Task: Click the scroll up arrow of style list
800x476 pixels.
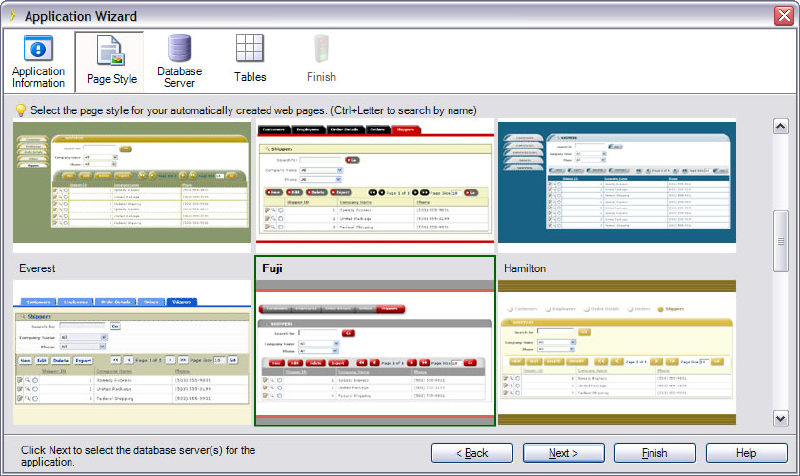Action: click(781, 126)
